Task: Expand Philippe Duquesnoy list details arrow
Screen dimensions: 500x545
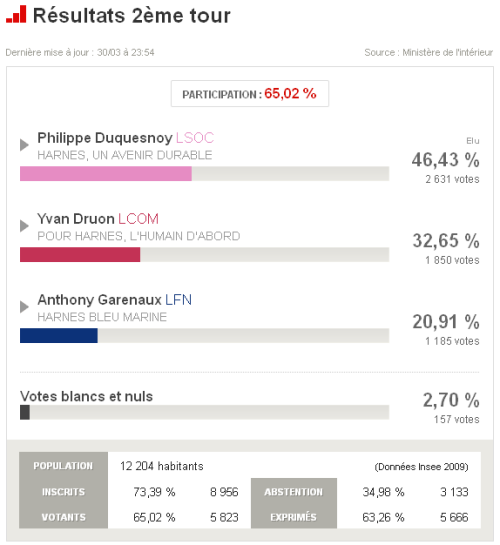Action: pyautogui.click(x=24, y=145)
